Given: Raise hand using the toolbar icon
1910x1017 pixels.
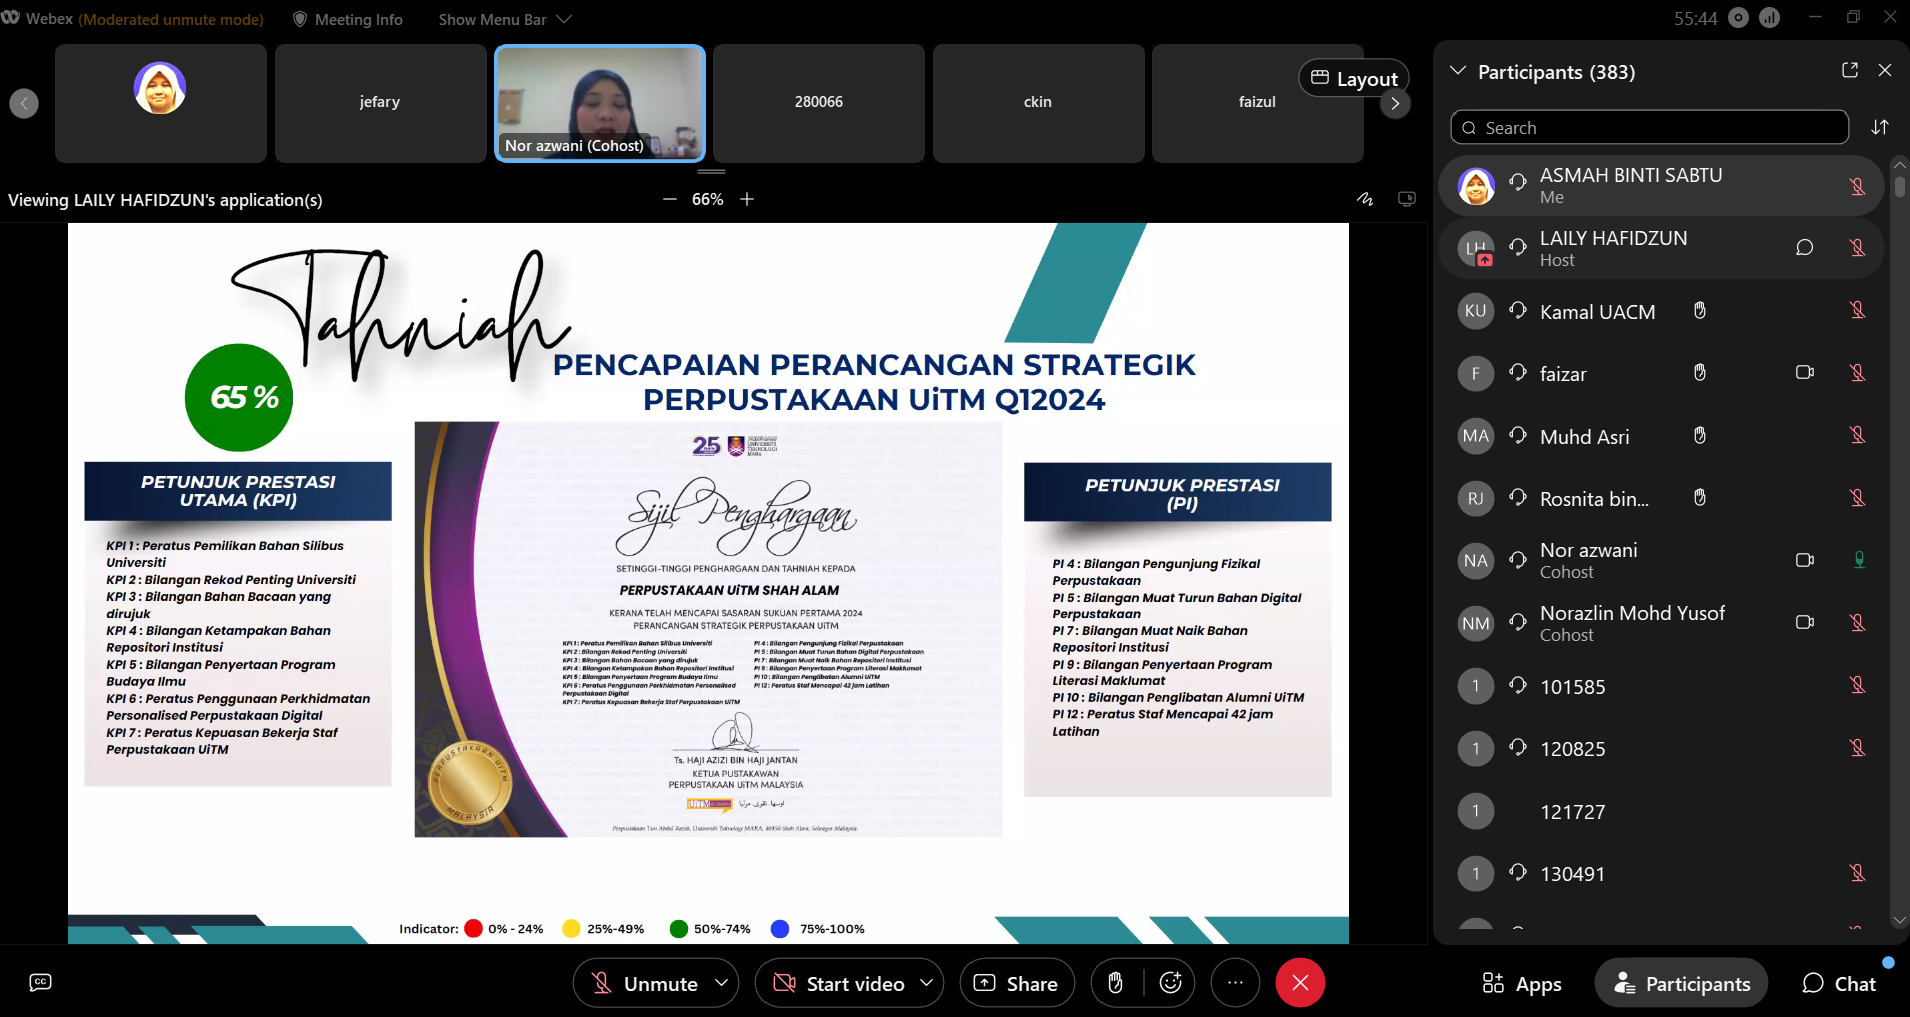Looking at the screenshot, I should coord(1115,983).
